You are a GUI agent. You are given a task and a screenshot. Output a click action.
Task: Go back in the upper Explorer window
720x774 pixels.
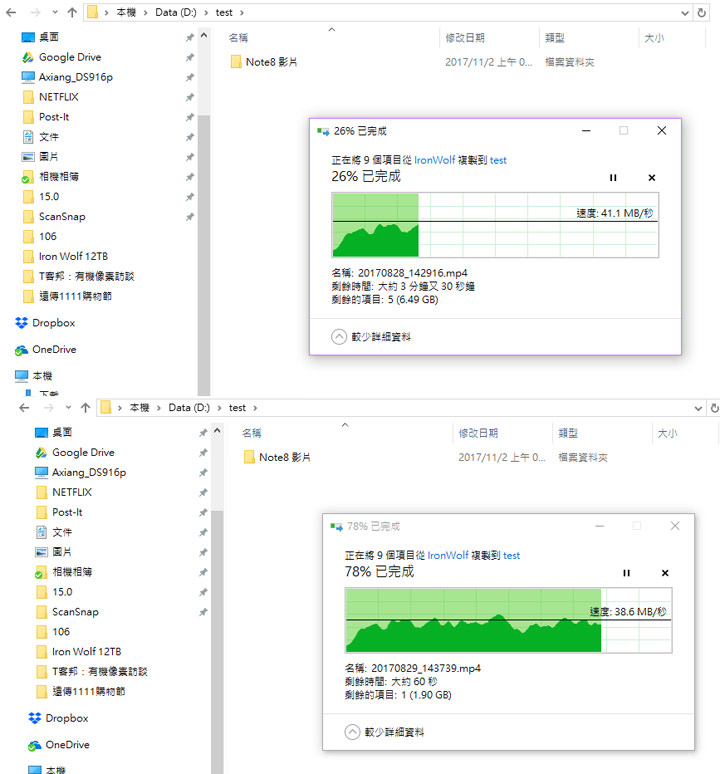[11, 12]
